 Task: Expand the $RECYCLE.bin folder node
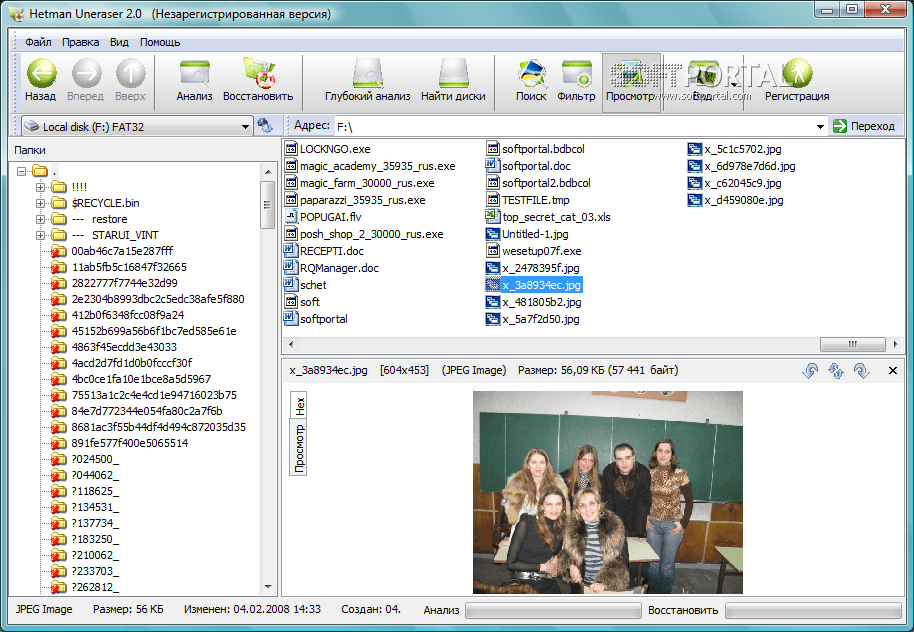(40, 203)
